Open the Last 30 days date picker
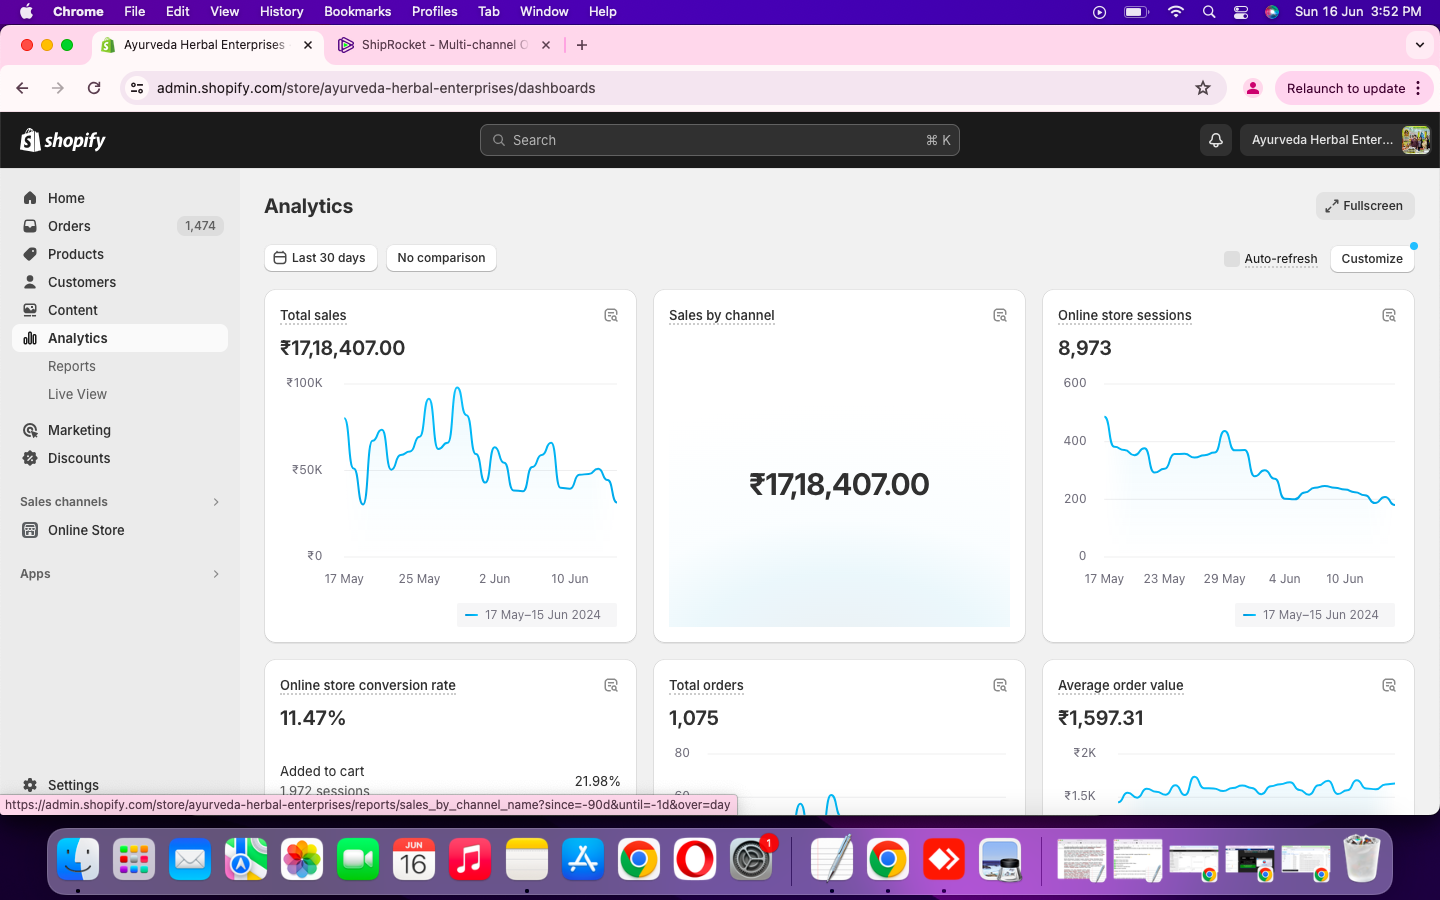The width and height of the screenshot is (1440, 900). click(x=320, y=258)
